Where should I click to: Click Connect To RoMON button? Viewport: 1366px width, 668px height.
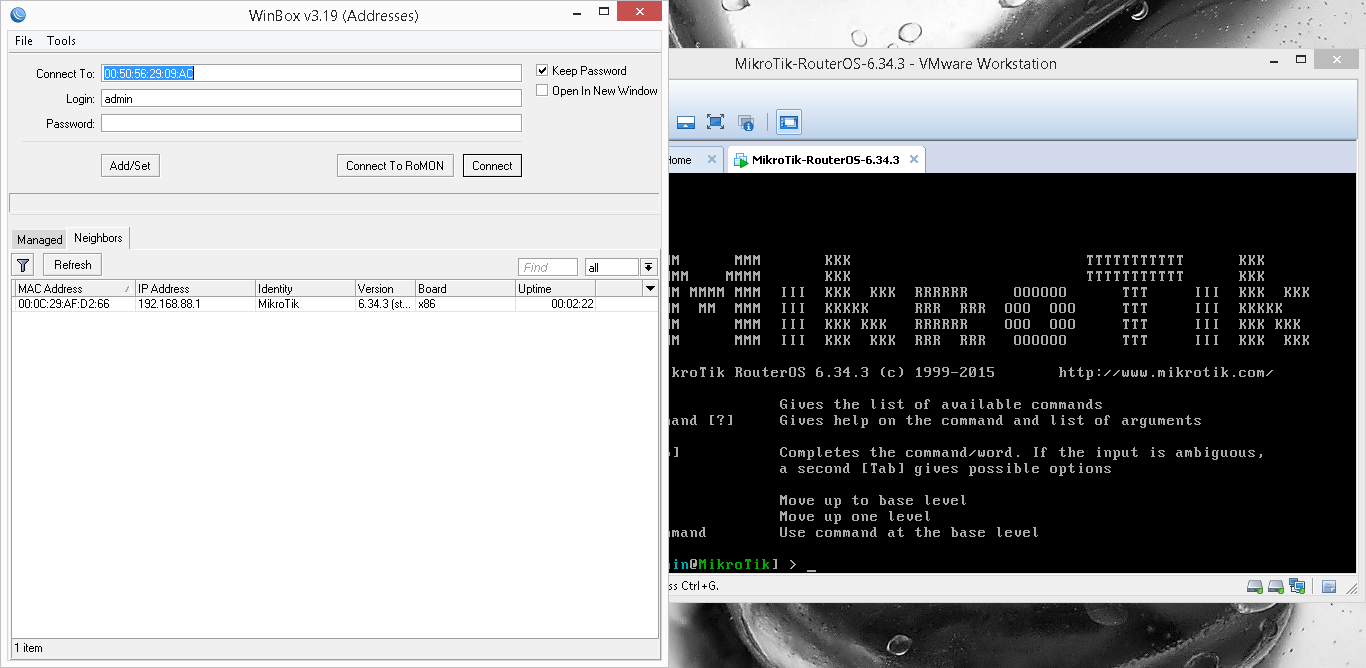point(395,166)
